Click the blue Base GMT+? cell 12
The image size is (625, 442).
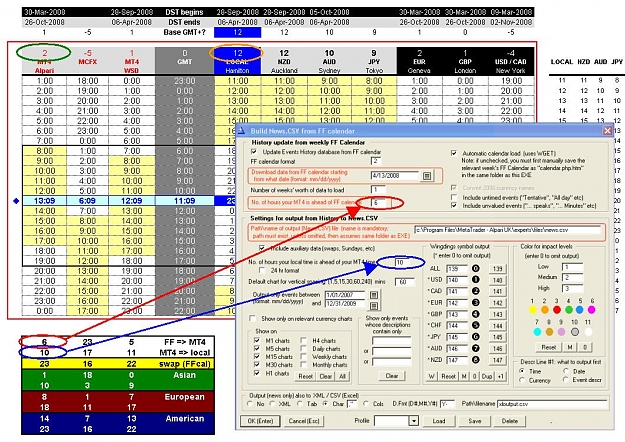point(238,32)
